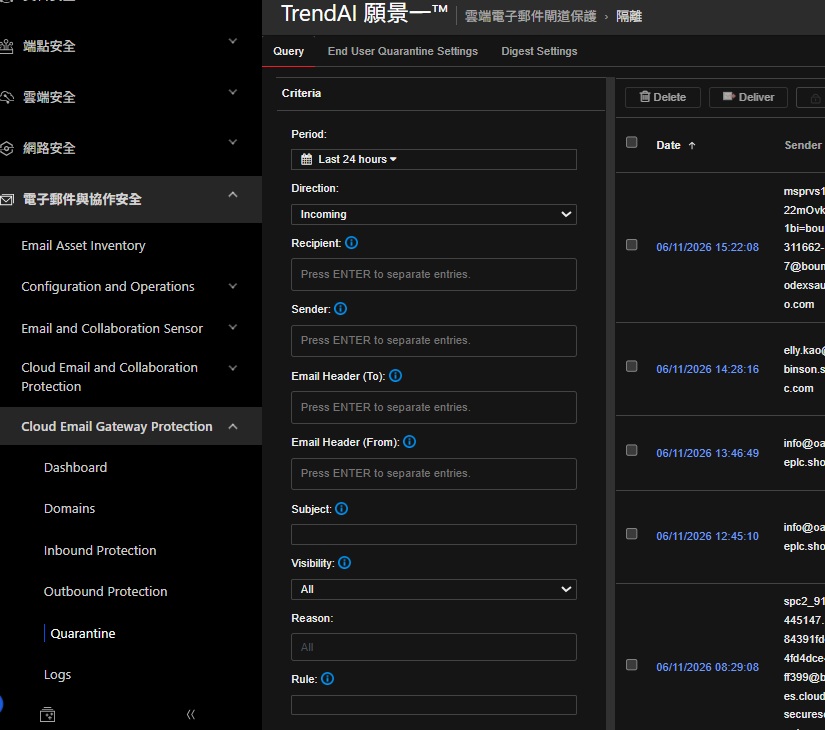Click the info icon next to Recipient

coord(351,243)
